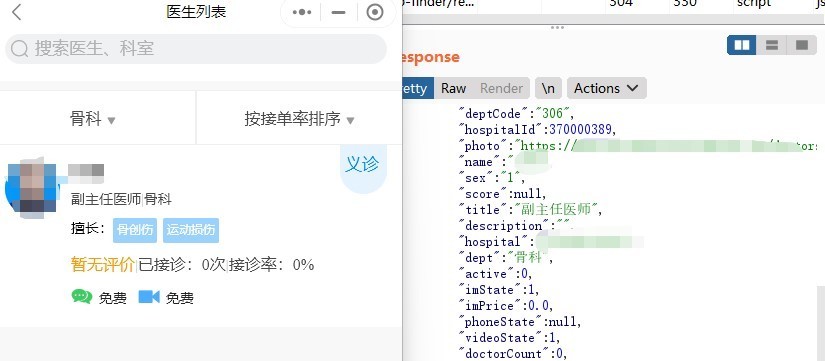Switch to the Render response tab
Viewport: 825px width, 361px height.
501,88
